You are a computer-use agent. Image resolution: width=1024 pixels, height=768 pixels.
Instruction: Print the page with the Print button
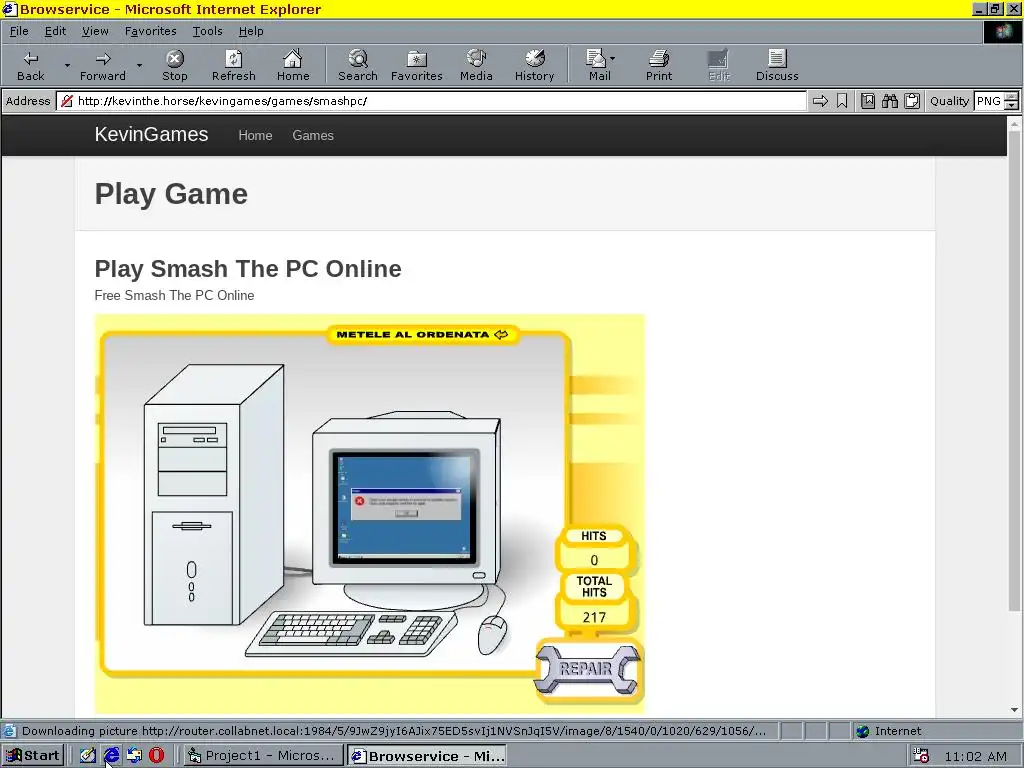click(659, 65)
